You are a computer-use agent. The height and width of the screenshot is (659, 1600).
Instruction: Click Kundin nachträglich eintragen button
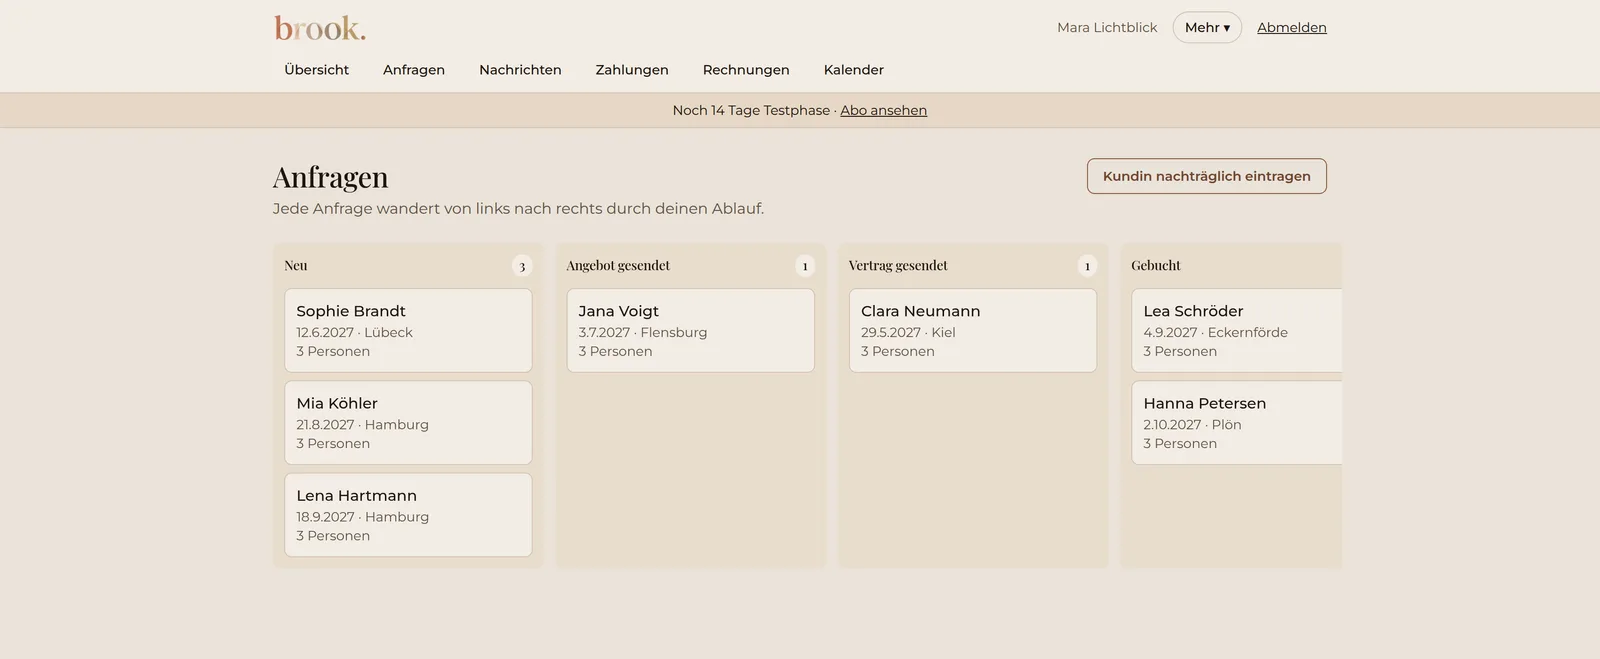click(1207, 176)
